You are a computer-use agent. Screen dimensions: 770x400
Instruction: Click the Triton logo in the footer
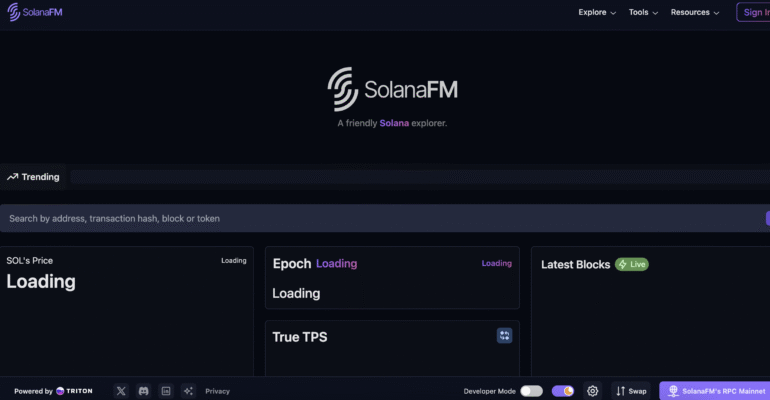point(74,391)
